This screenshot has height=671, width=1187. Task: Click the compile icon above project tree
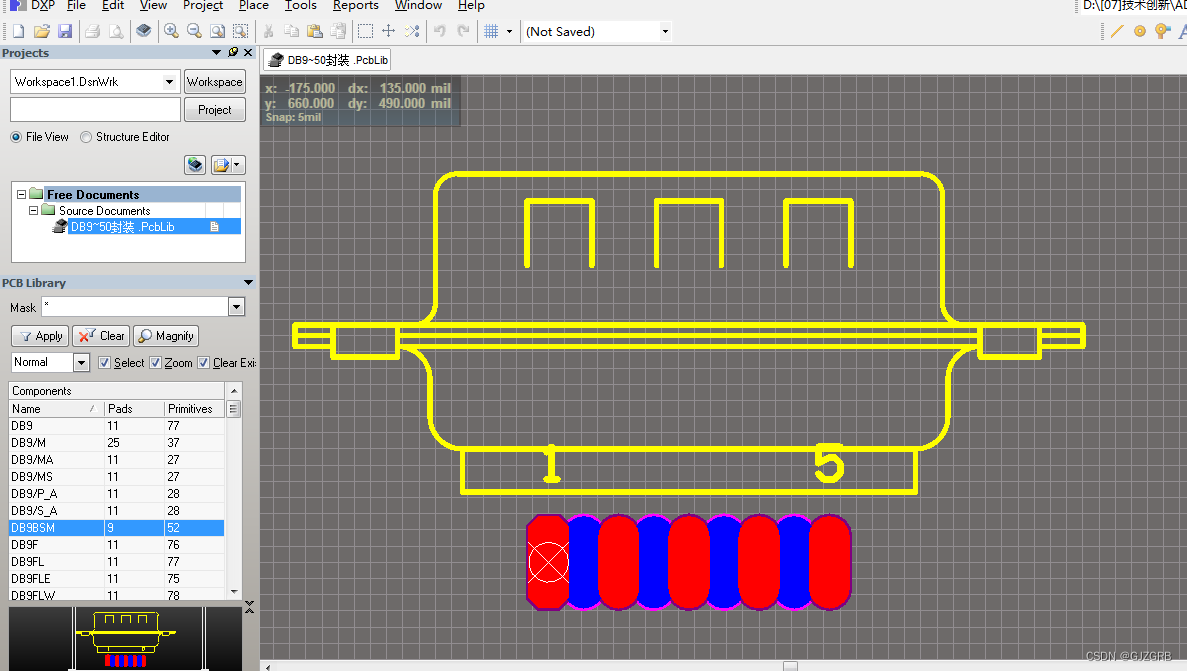click(x=195, y=164)
